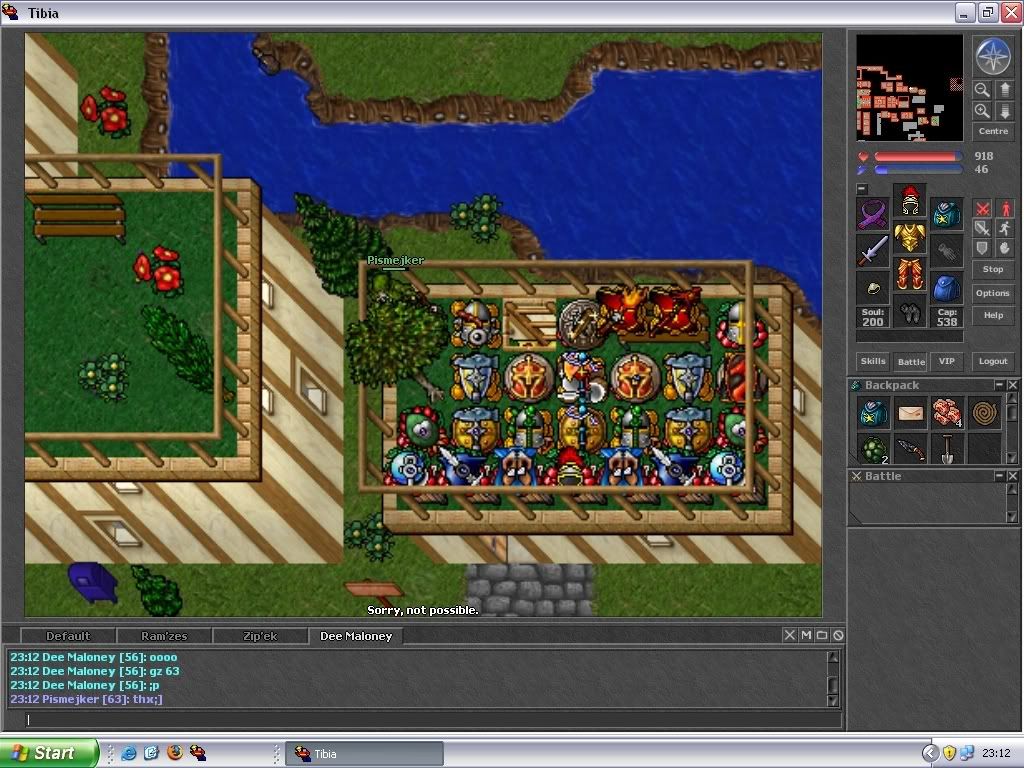Launch Firefox from Quick Launch
1024x768 pixels.
click(x=174, y=753)
